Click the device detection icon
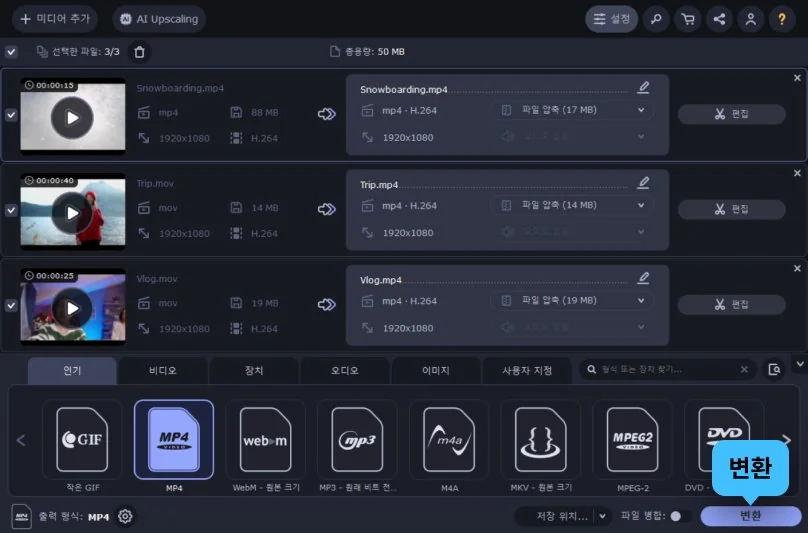The image size is (808, 533). pyautogui.click(x=774, y=370)
